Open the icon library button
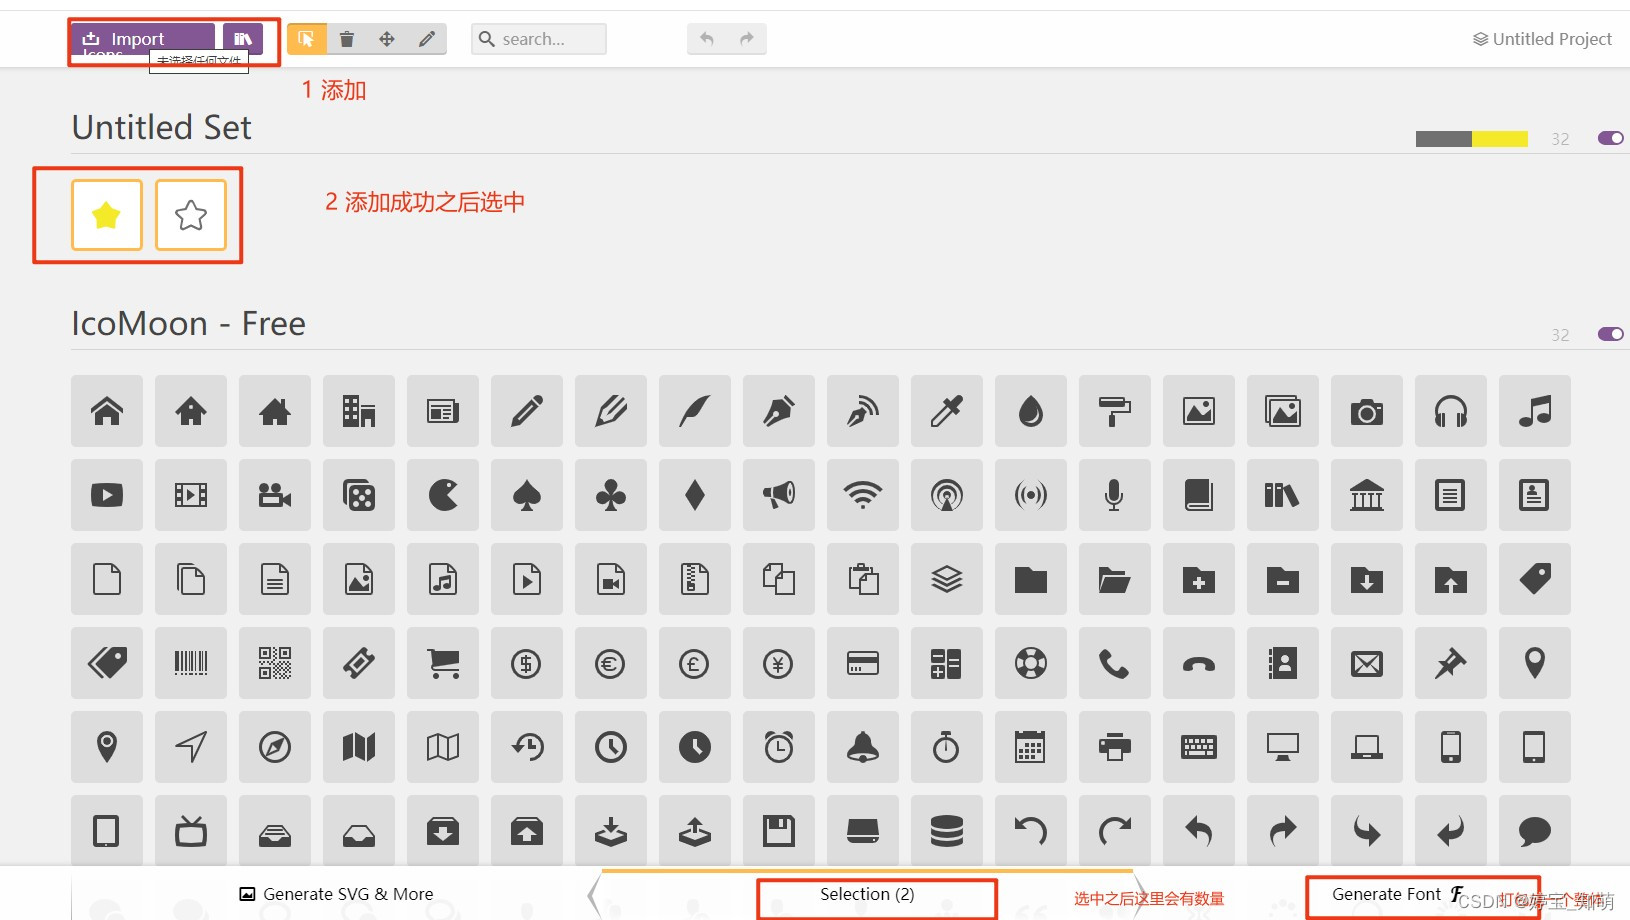 click(243, 39)
